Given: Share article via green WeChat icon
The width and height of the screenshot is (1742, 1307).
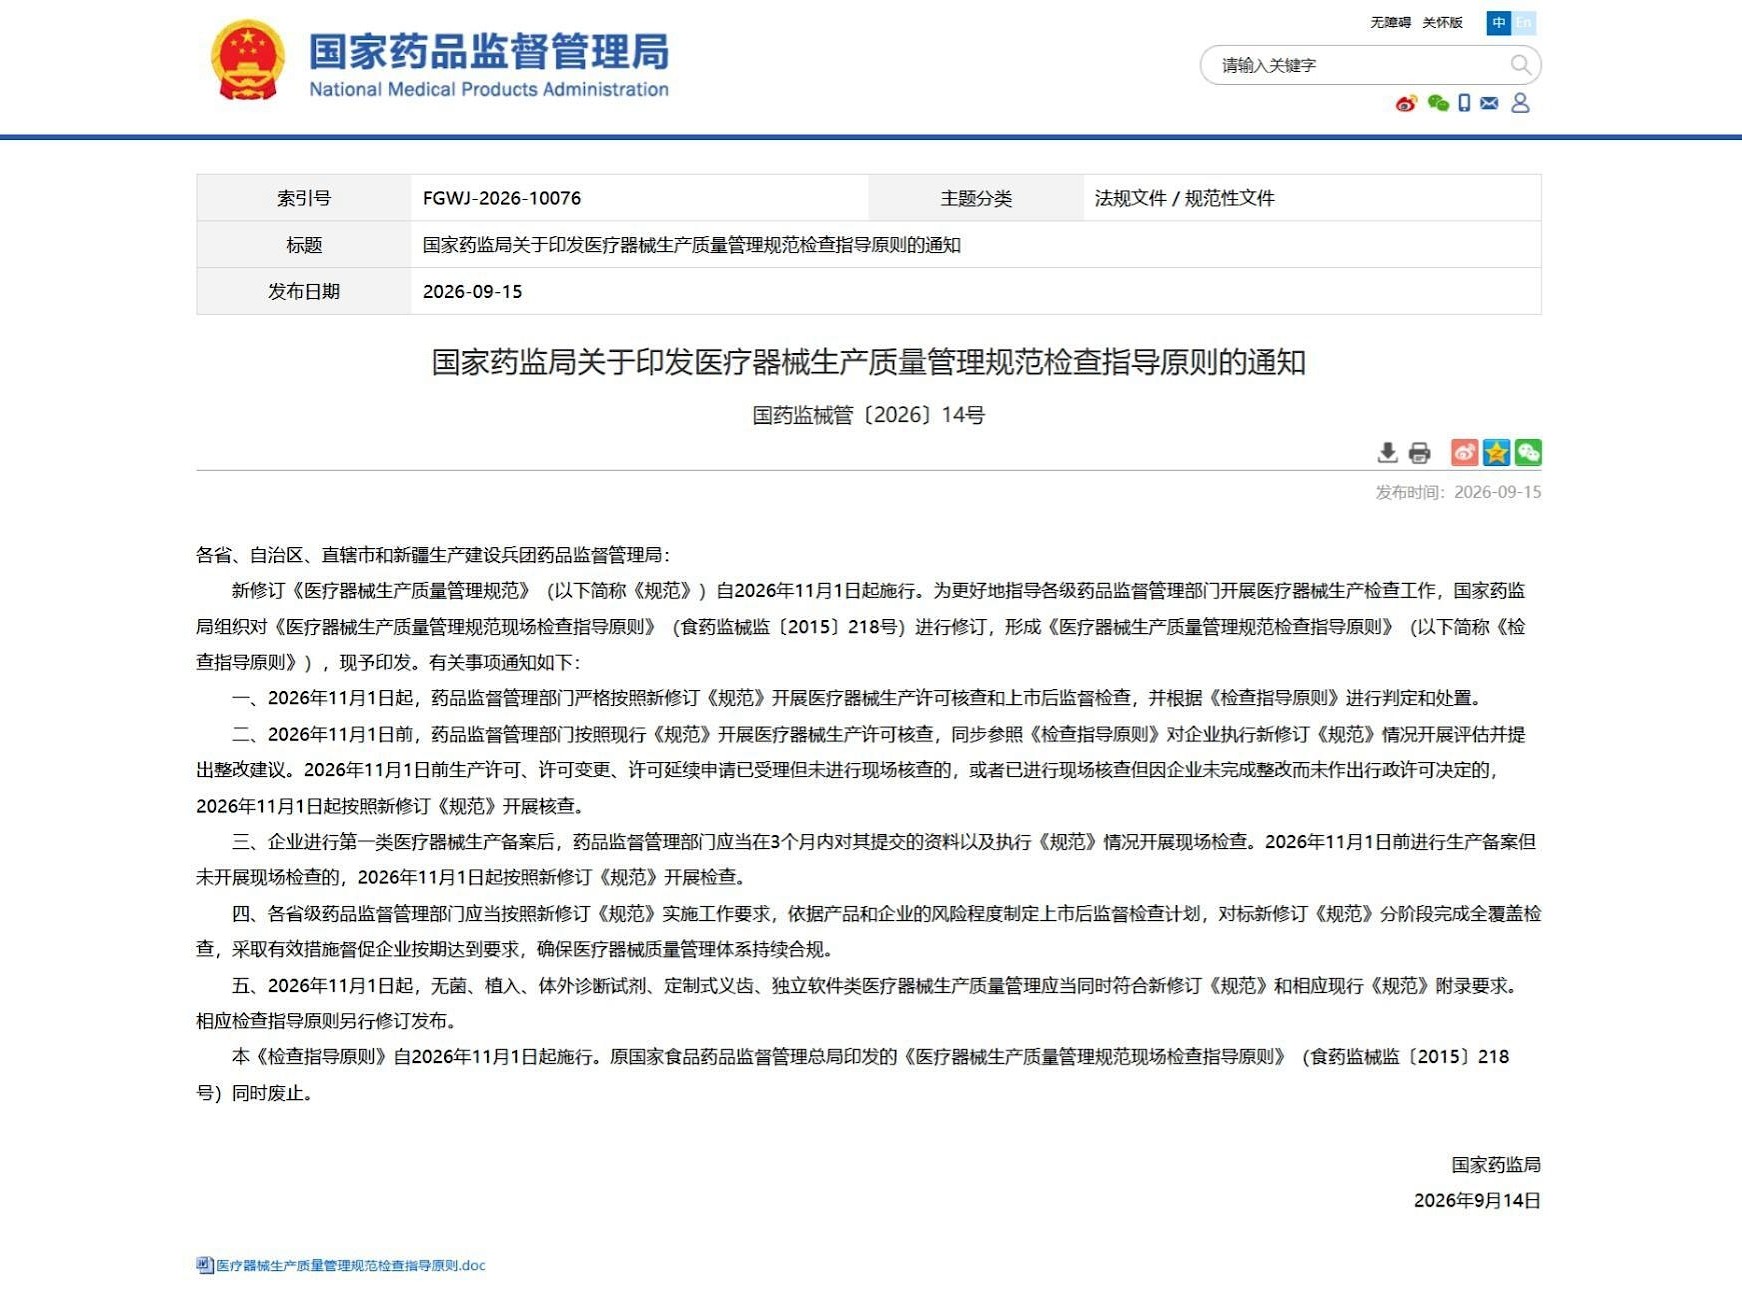Looking at the screenshot, I should coord(1528,453).
